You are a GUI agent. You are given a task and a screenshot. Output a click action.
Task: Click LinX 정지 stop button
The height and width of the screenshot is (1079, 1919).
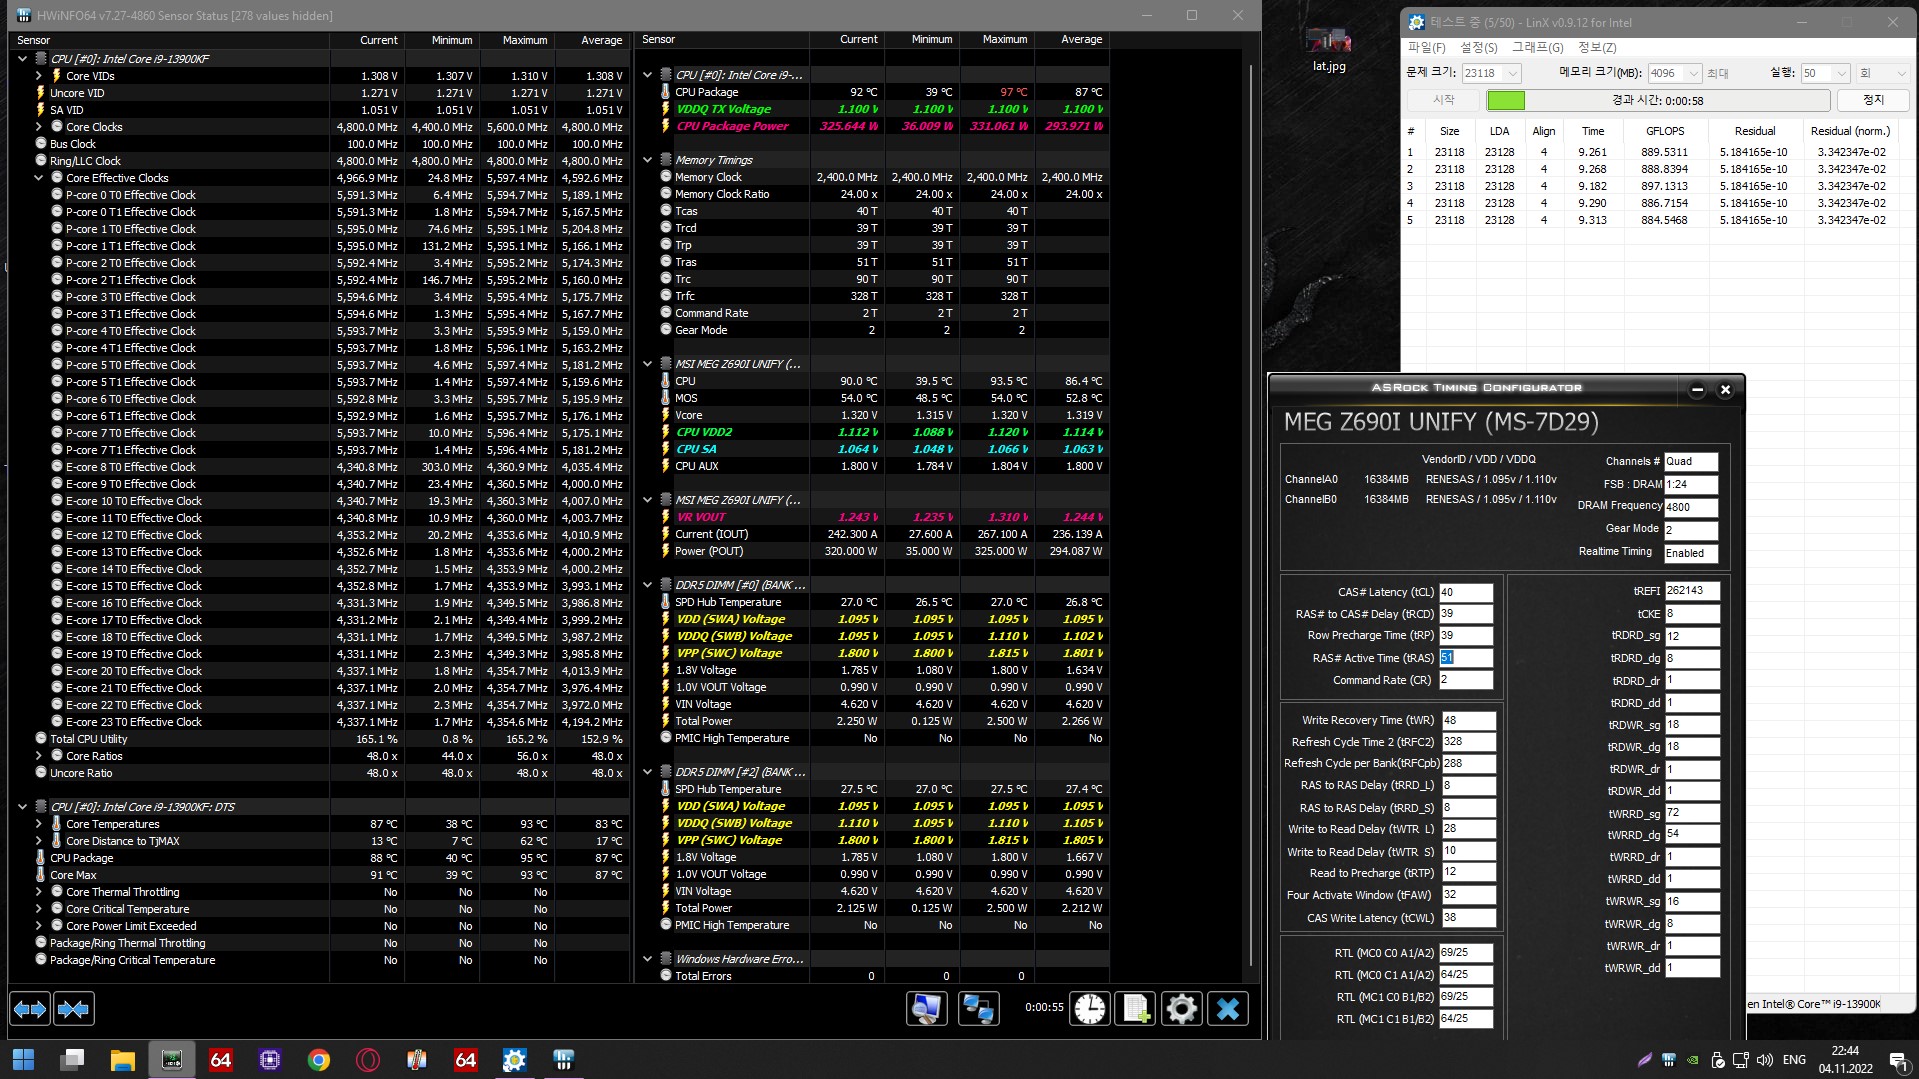pyautogui.click(x=1873, y=100)
